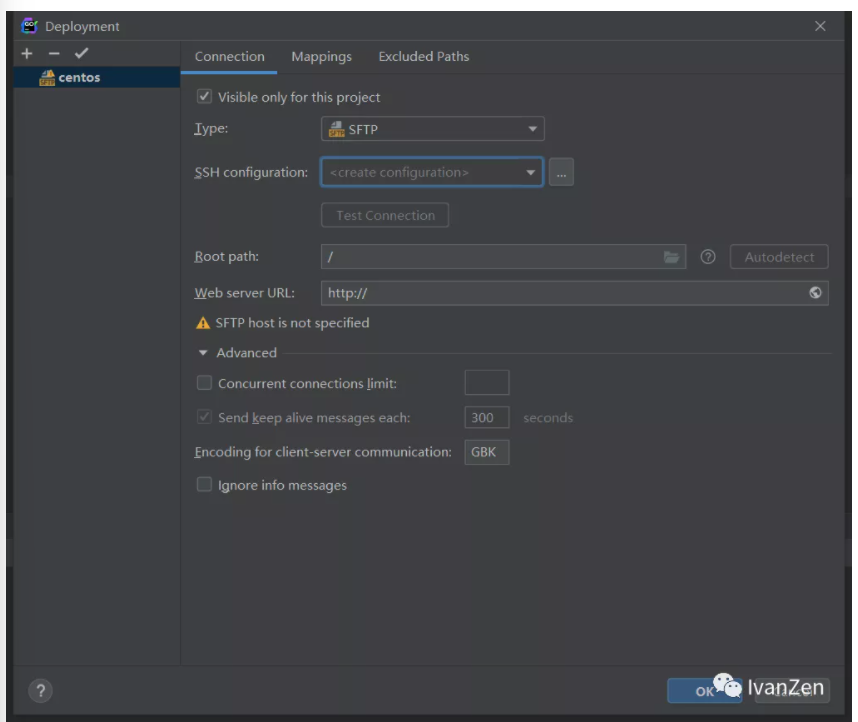Open the Type SFTP dropdown
This screenshot has width=858, height=722.
pos(432,129)
